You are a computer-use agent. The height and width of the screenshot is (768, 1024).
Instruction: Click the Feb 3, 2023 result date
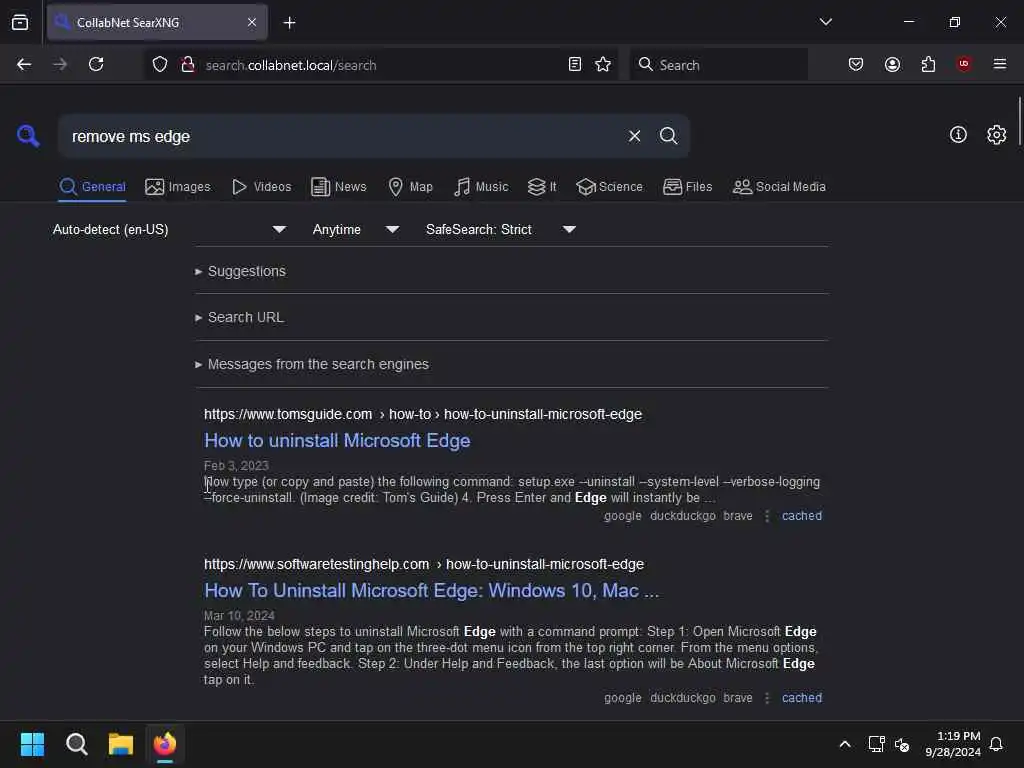click(236, 466)
